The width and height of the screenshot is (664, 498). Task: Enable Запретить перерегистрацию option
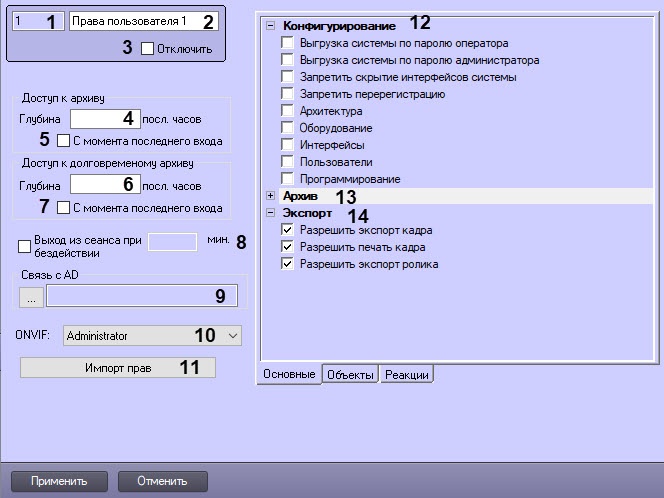point(288,94)
